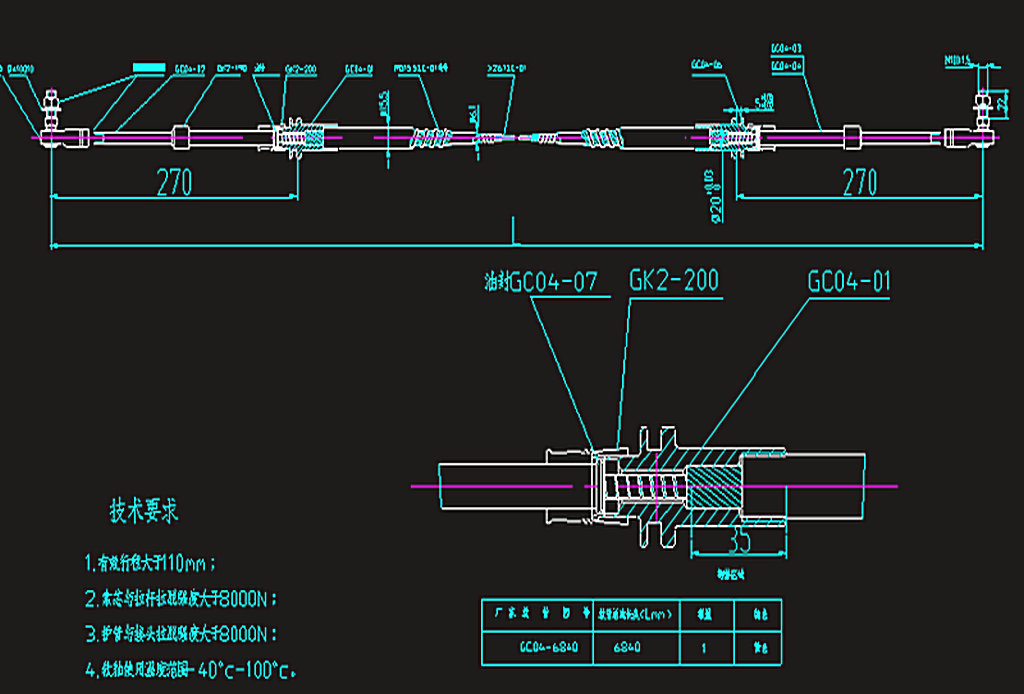Screen dimensions: 1024x694
Task: Click the GK2-200 label in detail view
Action: click(x=673, y=280)
